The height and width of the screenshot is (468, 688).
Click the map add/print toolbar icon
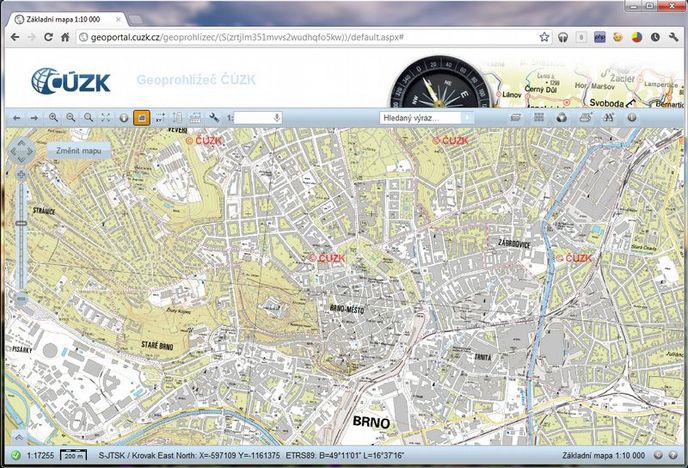[585, 118]
